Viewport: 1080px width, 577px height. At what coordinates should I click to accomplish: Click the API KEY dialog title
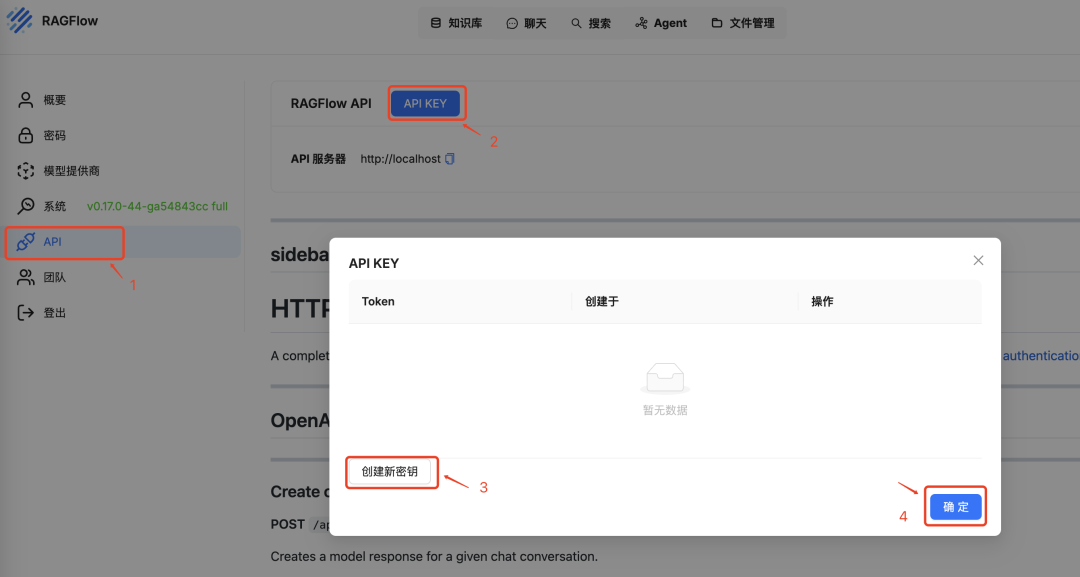[373, 263]
